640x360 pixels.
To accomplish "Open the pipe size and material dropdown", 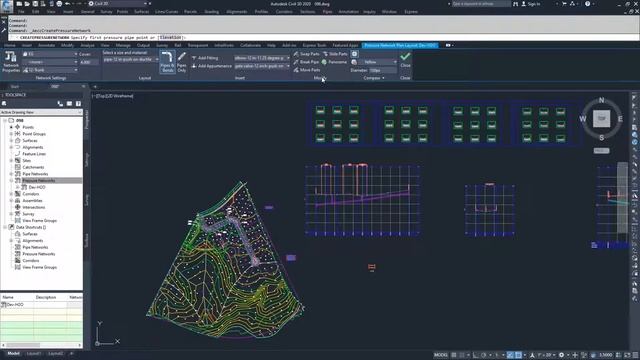I will click(131, 60).
